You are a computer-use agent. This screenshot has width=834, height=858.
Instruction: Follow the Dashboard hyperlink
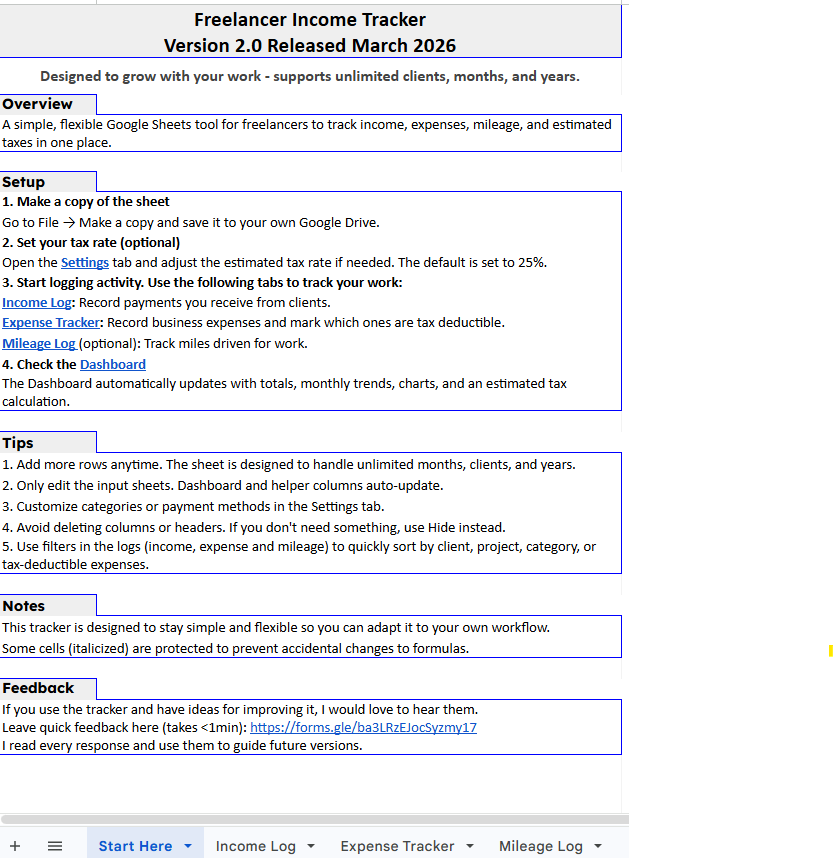(113, 364)
